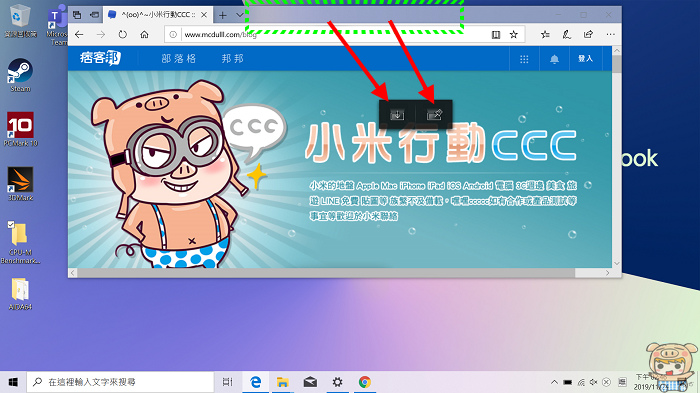Click the set these tabs aside icon
The width and height of the screenshot is (700, 393).
[94, 15]
